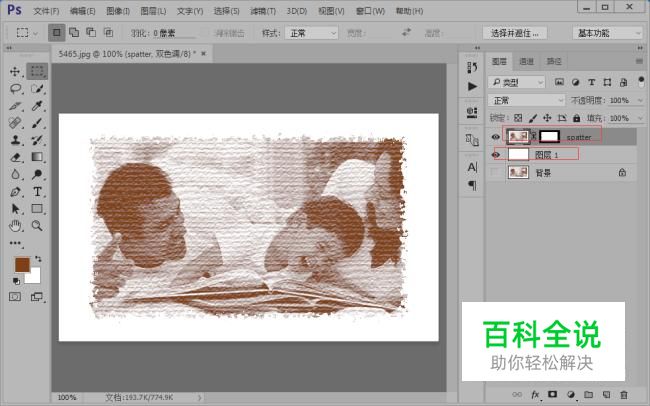
Task: Toggle Quick Mask mode
Action: coord(15,297)
